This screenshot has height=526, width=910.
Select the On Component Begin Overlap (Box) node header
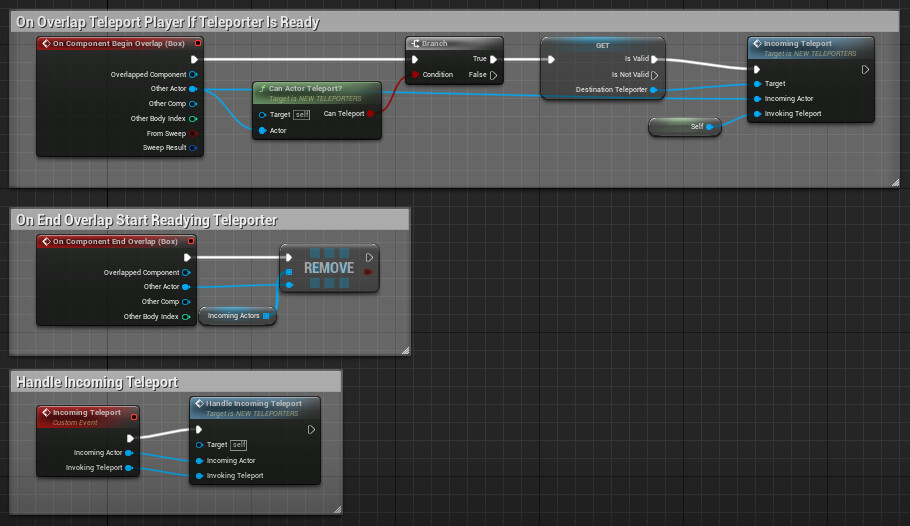pyautogui.click(x=120, y=44)
